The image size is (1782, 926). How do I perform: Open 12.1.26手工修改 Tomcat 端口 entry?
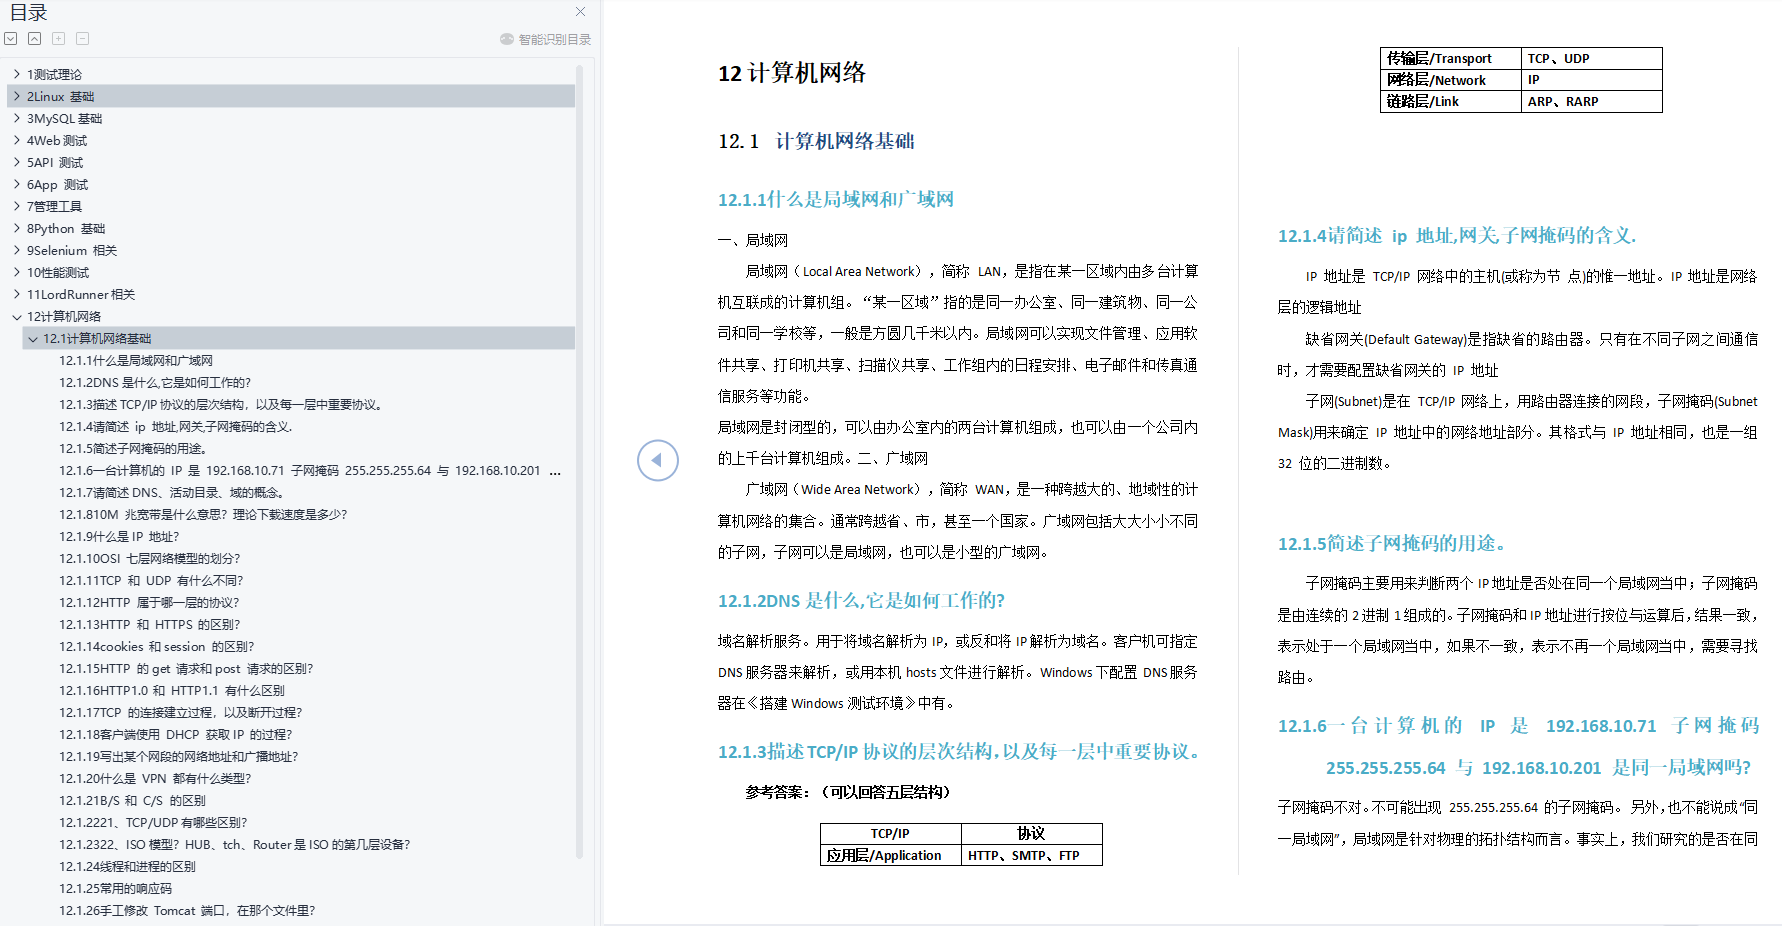[187, 910]
